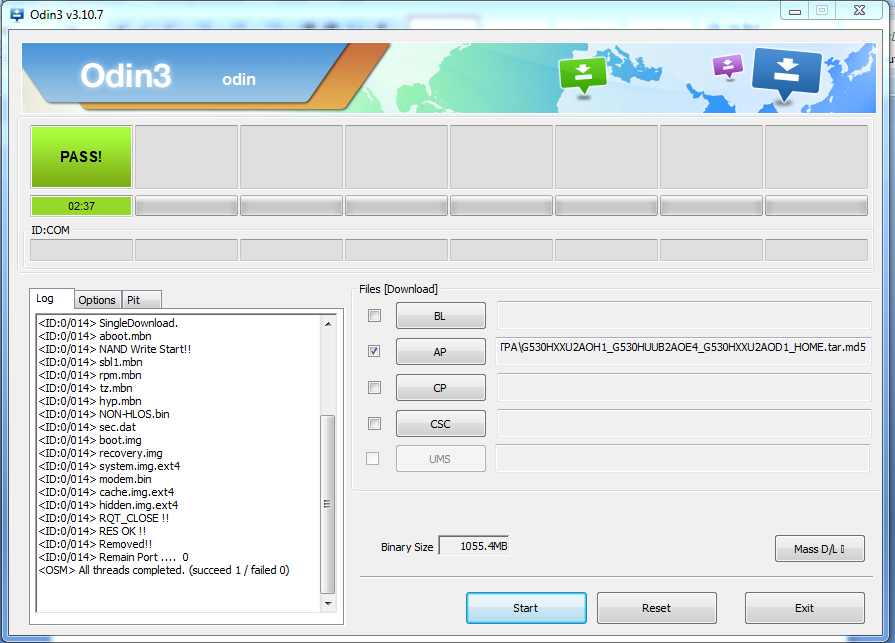Select log line 'Remain Port .... 0'
Viewport: 895px width, 643px height.
pos(114,557)
